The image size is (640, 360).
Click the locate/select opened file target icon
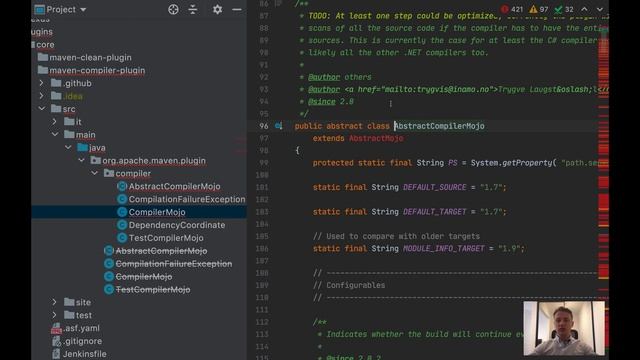coord(173,9)
